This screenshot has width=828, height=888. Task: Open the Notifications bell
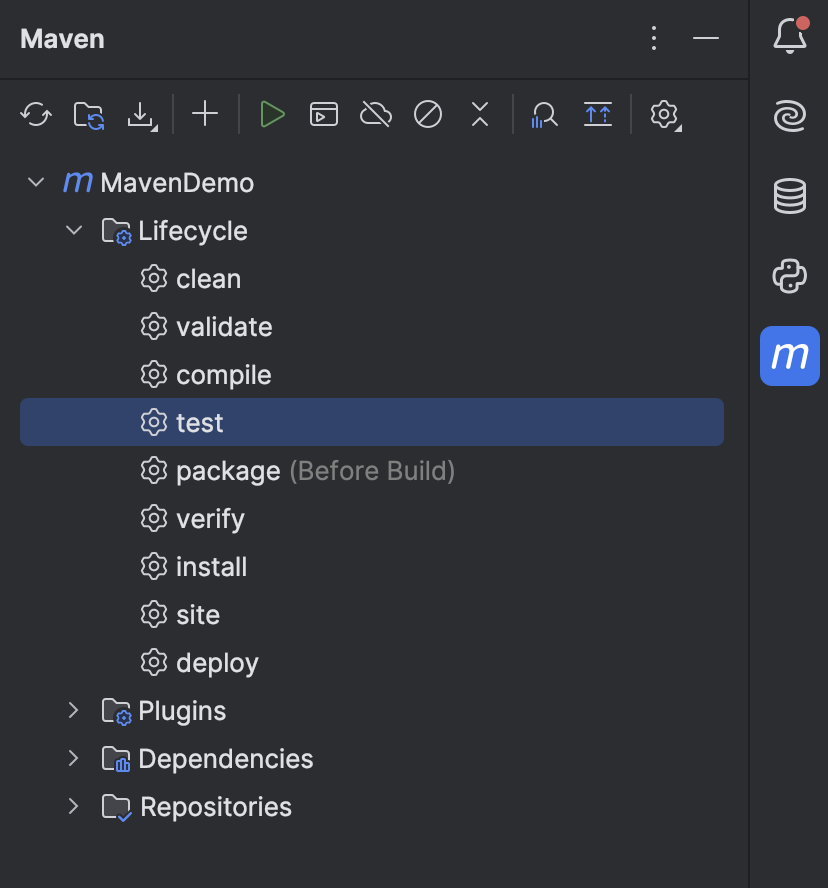[789, 35]
